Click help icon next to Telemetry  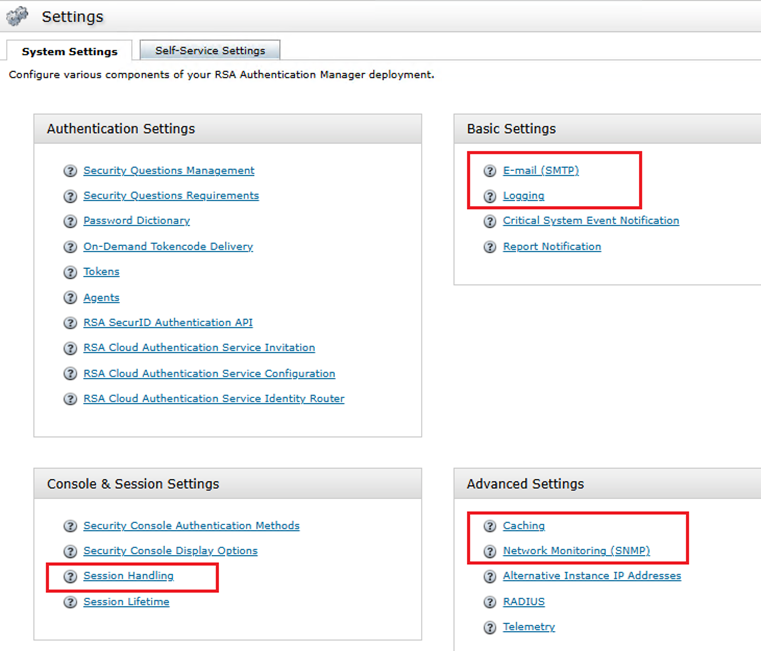pos(490,627)
